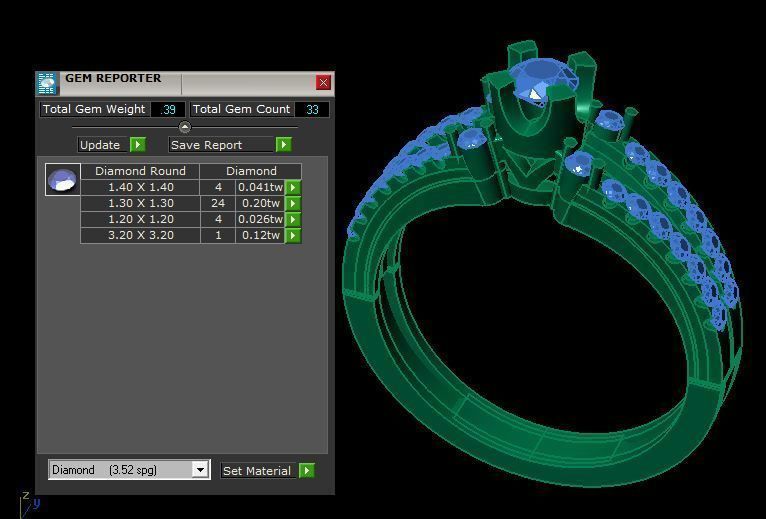The image size is (766, 519).
Task: Click the Set Material label
Action: point(257,471)
